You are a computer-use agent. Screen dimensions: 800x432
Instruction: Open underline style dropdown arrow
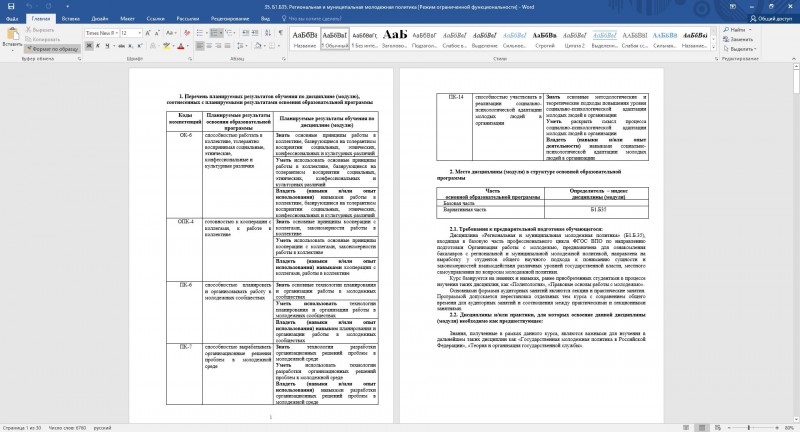coord(113,46)
